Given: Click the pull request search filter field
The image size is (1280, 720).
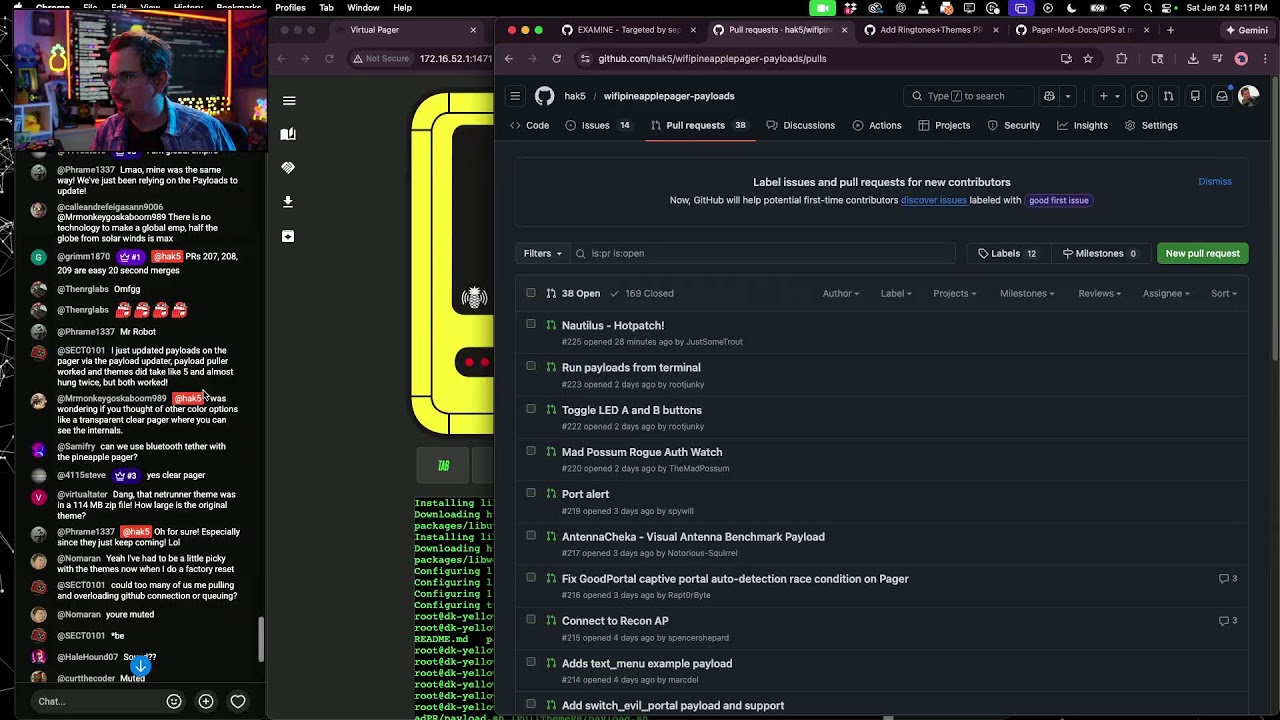Looking at the screenshot, I should pyautogui.click(x=763, y=254).
